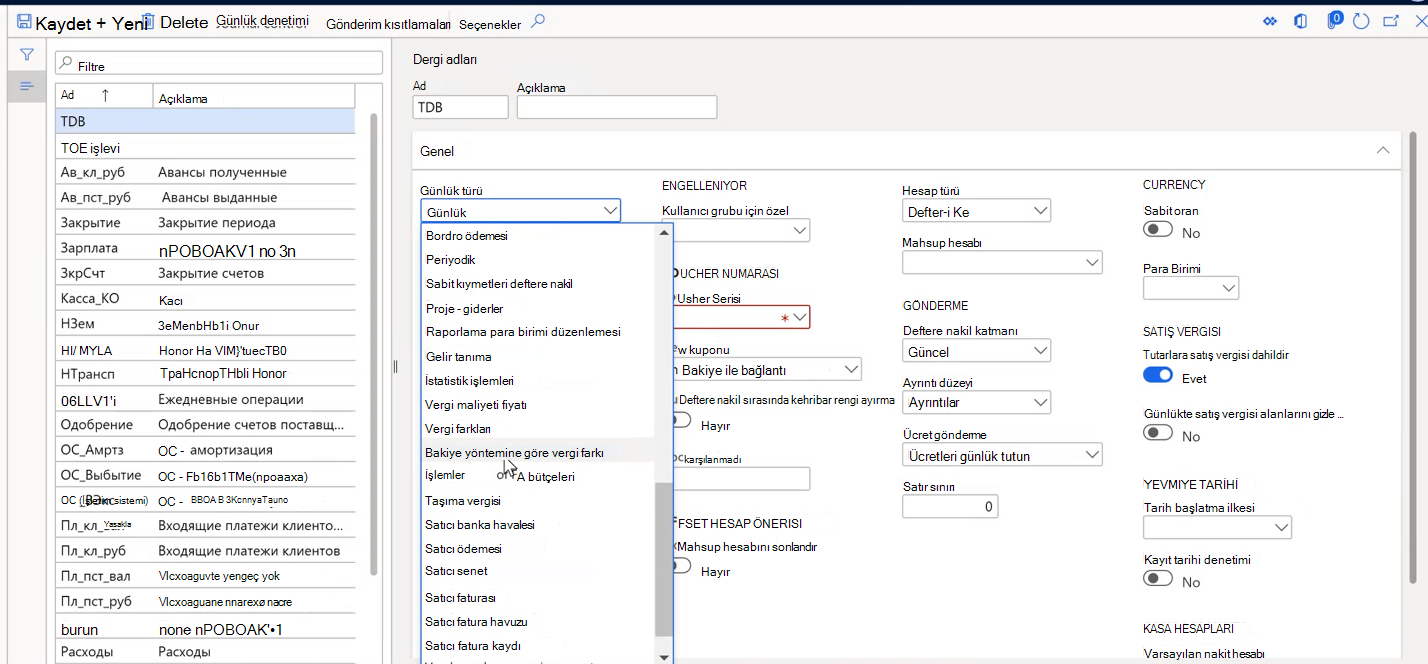Open the Office app icon at top right

1300,21
